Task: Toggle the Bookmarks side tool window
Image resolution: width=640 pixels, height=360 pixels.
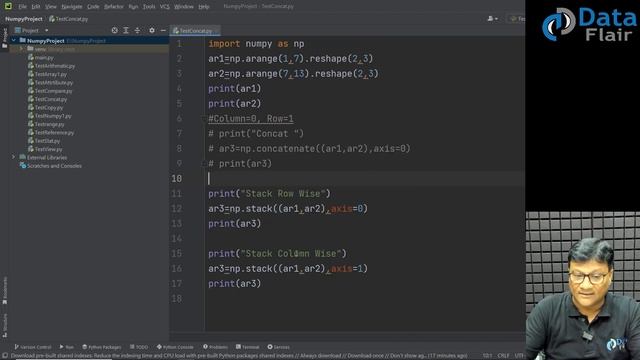Action: pos(4,291)
